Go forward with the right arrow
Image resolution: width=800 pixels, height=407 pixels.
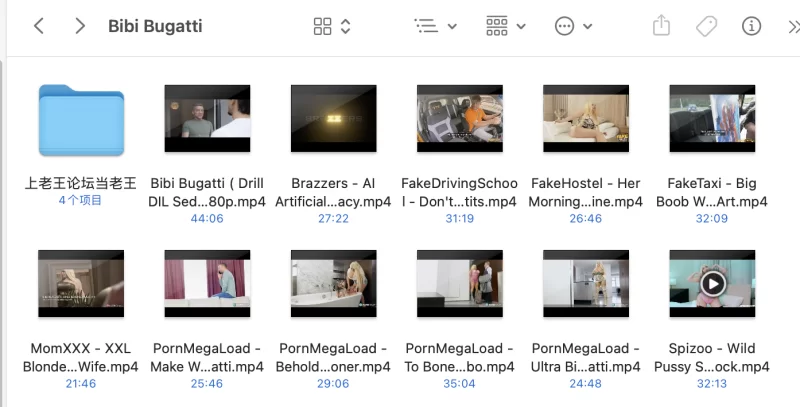click(x=80, y=26)
